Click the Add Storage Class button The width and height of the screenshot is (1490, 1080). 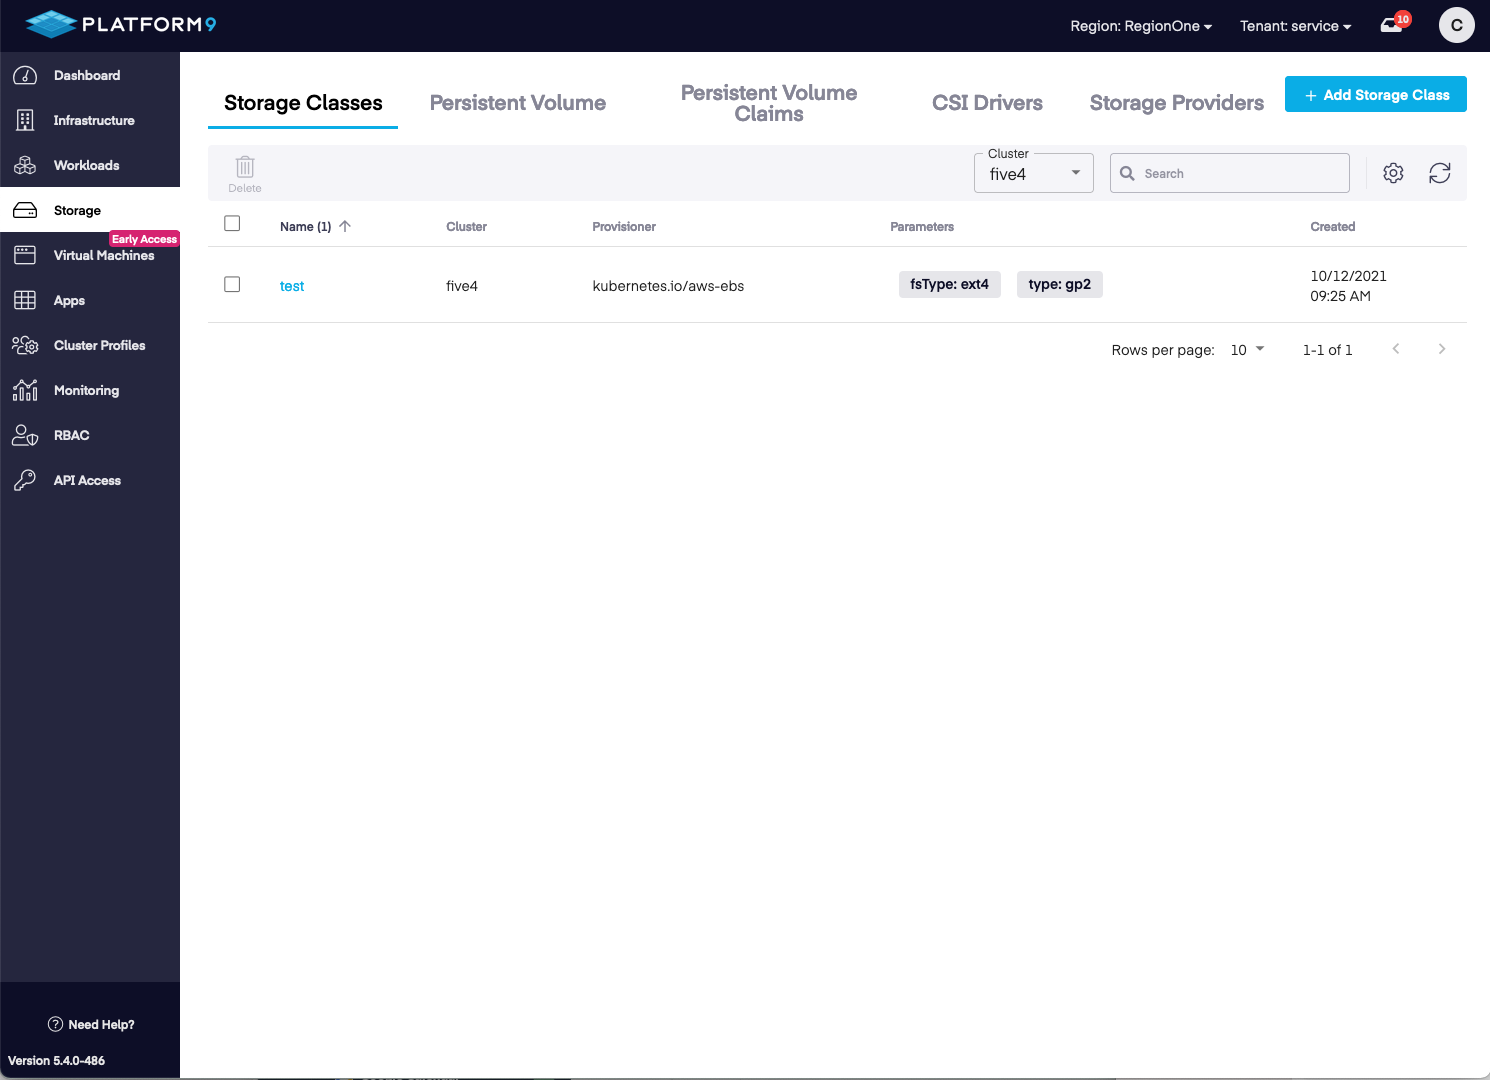click(x=1375, y=95)
